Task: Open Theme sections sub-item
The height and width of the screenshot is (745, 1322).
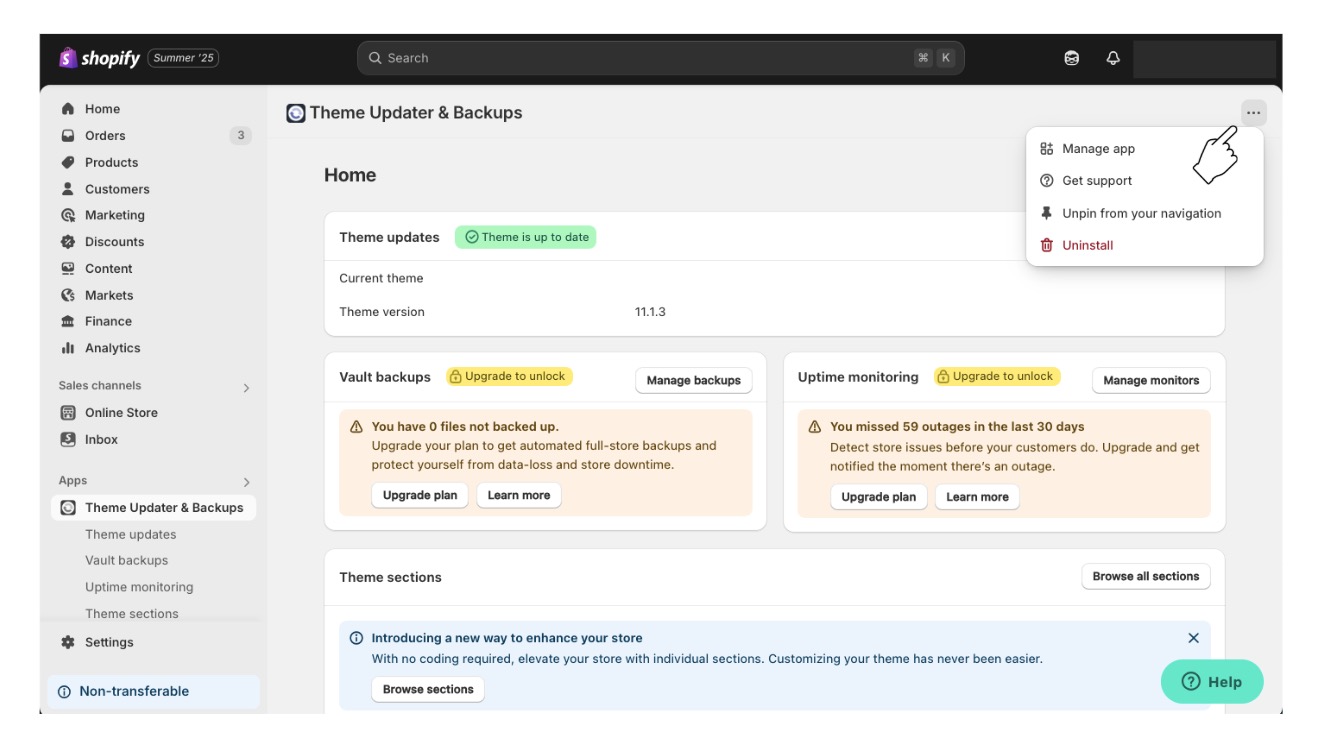Action: 132,614
